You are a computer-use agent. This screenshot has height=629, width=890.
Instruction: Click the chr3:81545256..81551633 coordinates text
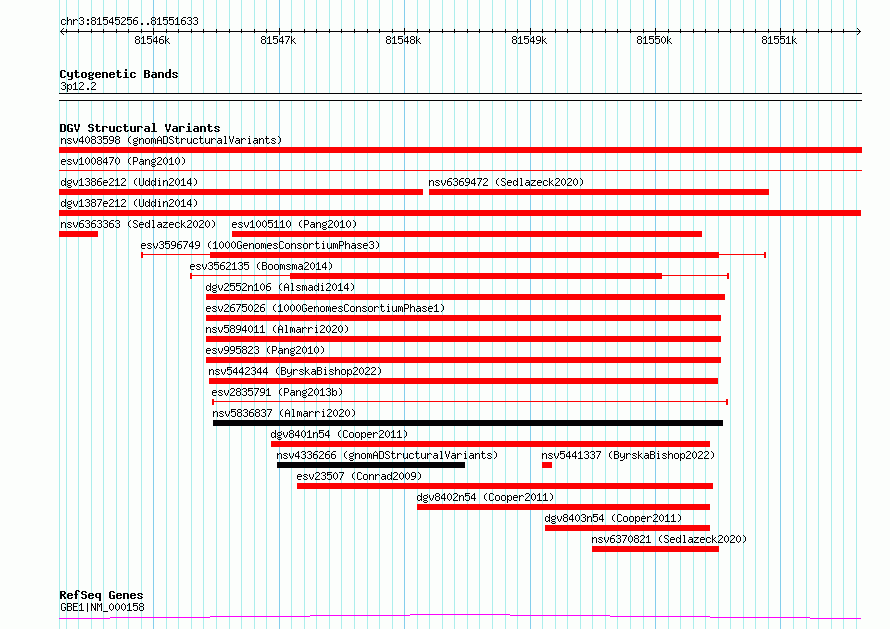coord(129,22)
